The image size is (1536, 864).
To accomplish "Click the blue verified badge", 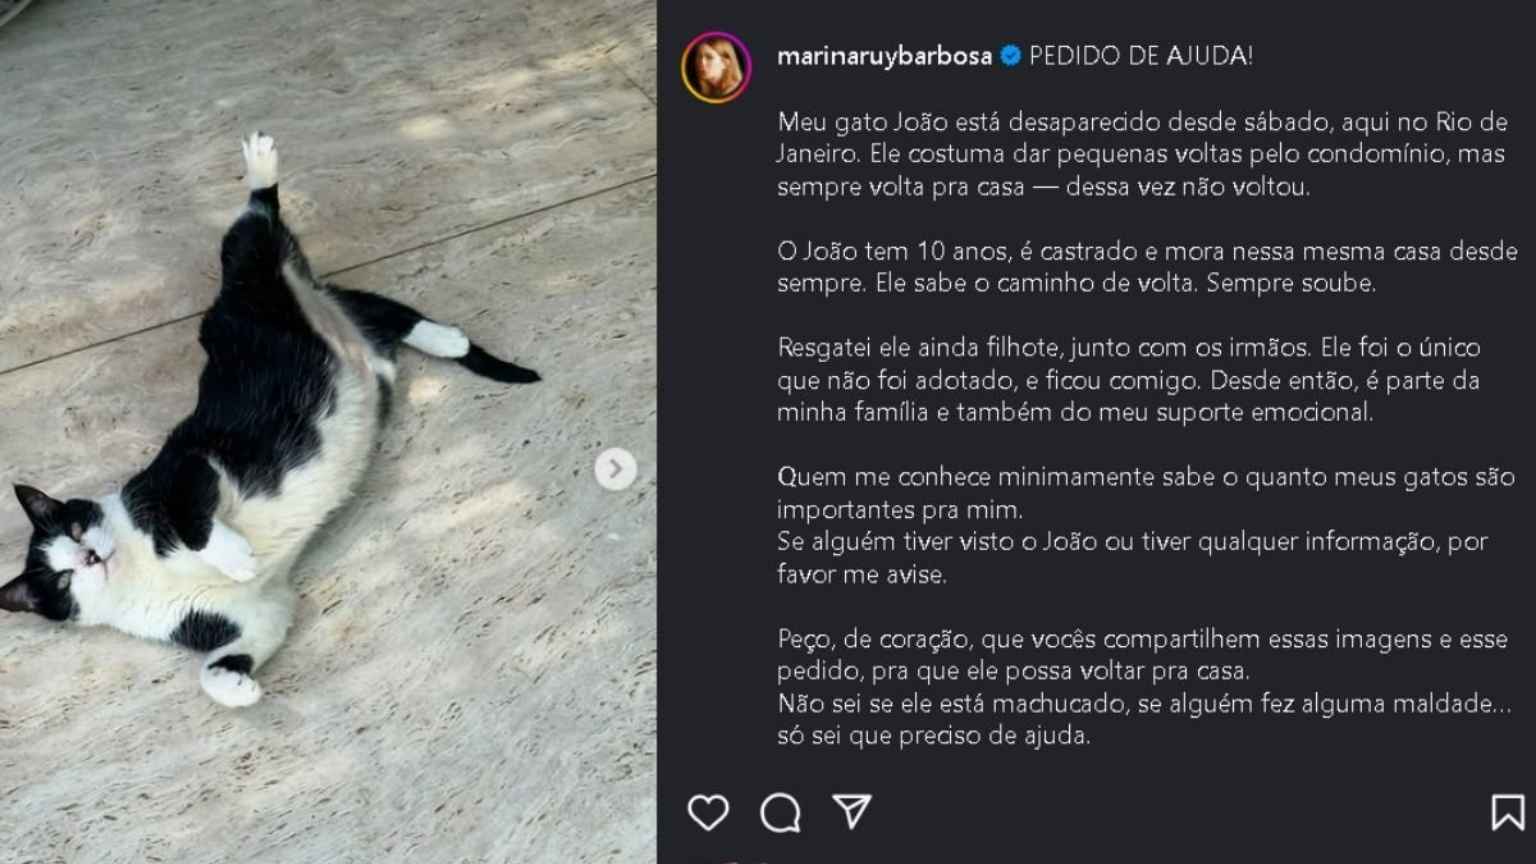I will (1010, 56).
